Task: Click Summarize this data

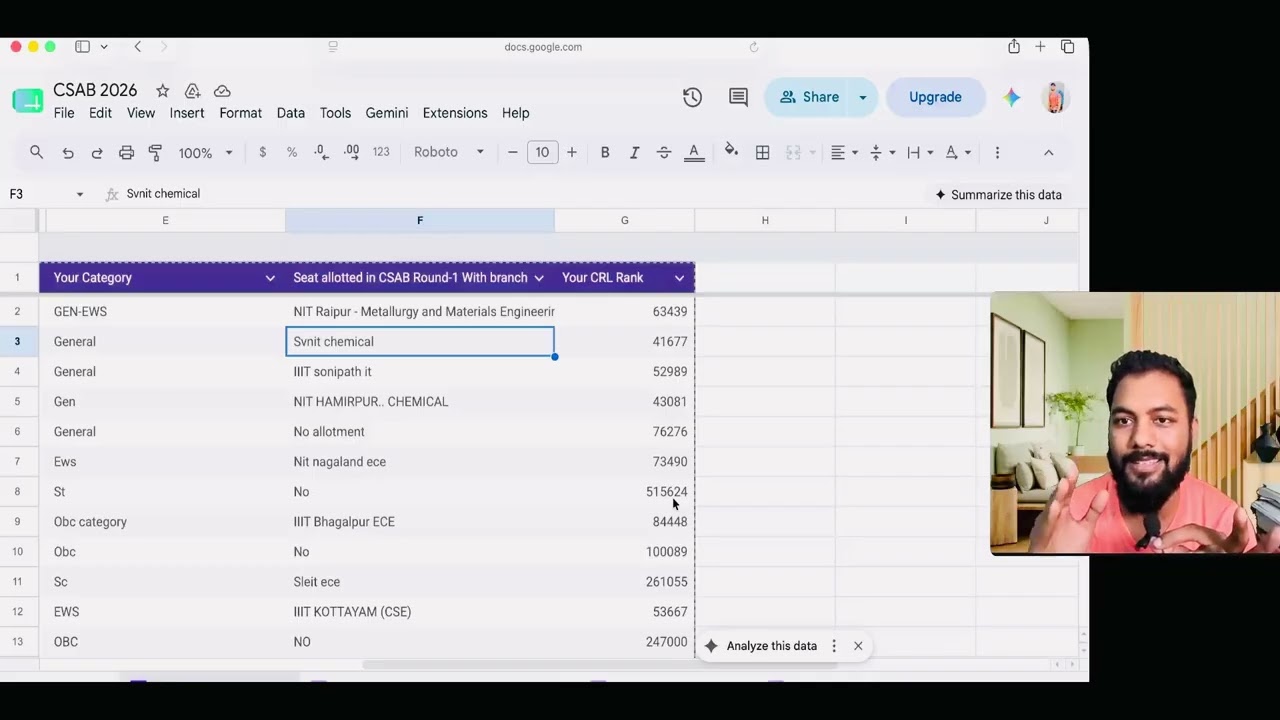Action: [998, 195]
